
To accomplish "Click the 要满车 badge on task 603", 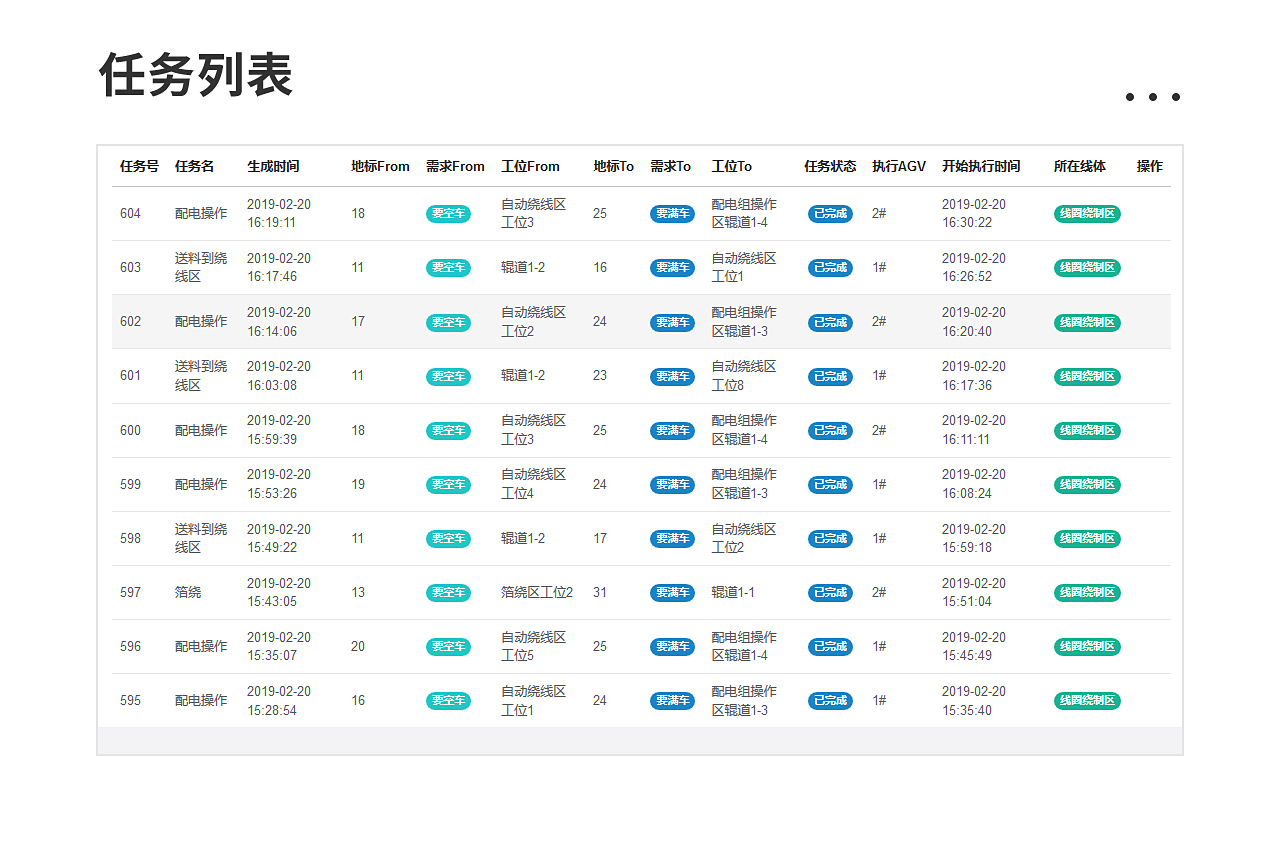I will 671,267.
